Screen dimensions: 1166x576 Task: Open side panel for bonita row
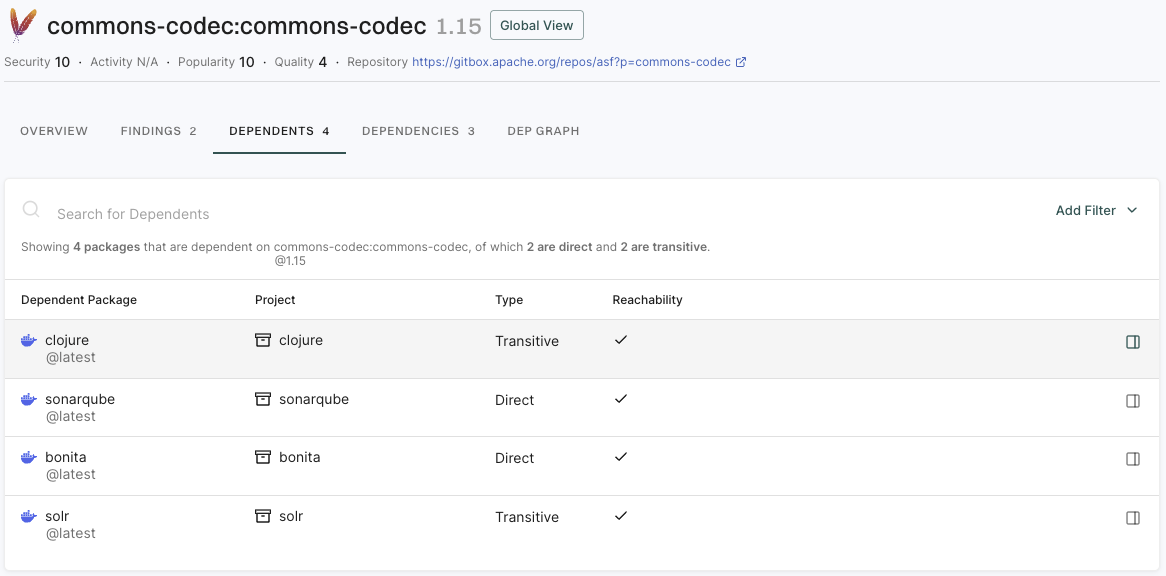pos(1132,459)
